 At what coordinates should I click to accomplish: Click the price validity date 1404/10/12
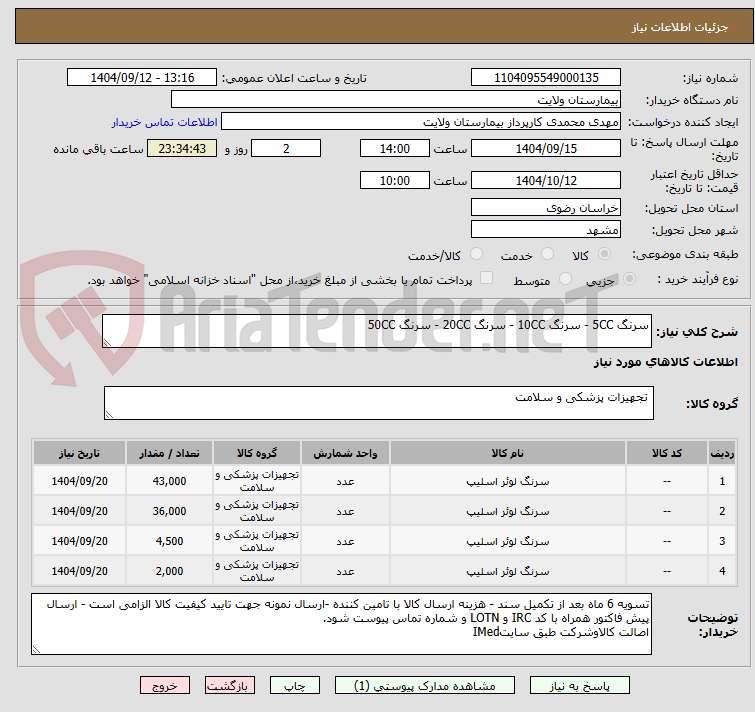[546, 181]
